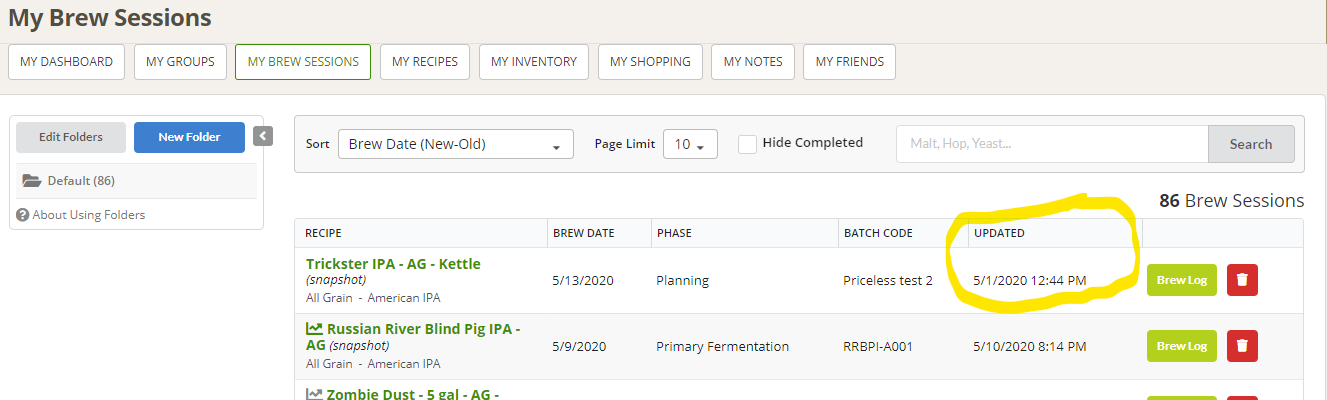This screenshot has width=1327, height=400.
Task: Delete the Trickster IPA brew session
Action: point(1242,280)
